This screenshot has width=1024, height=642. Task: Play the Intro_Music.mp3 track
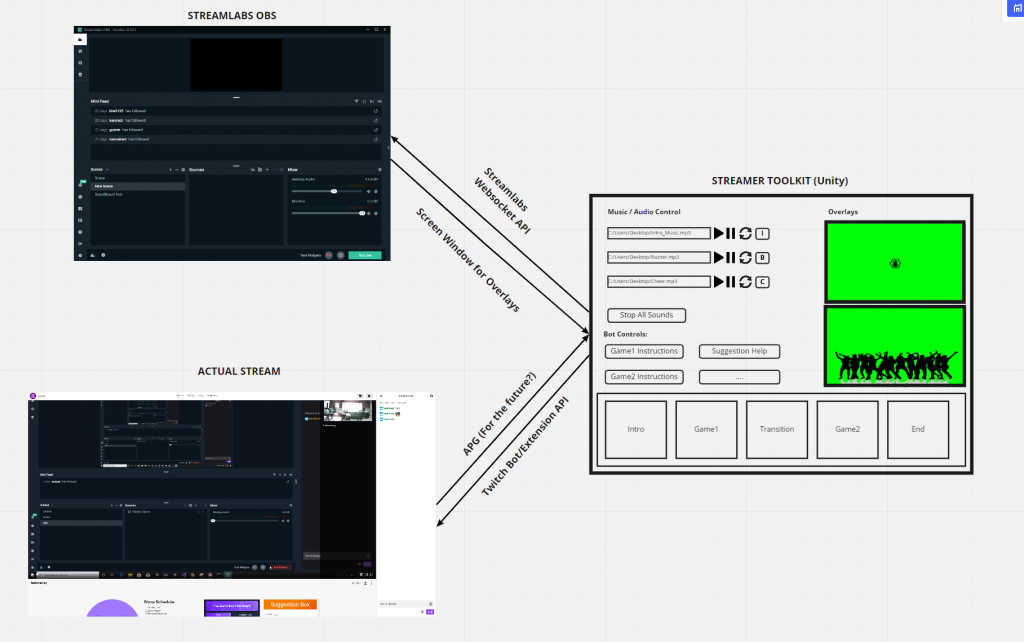pyautogui.click(x=718, y=233)
